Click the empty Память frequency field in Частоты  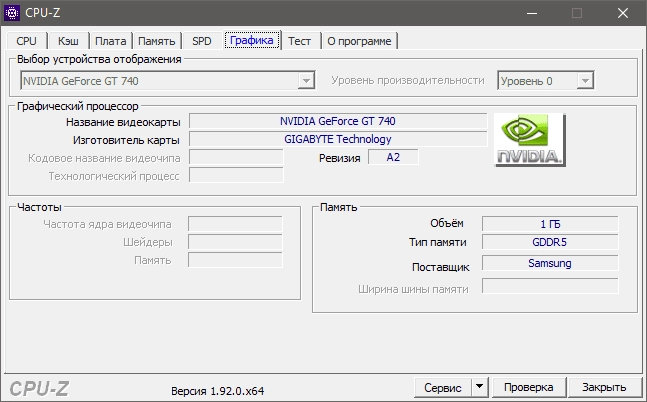(x=235, y=260)
